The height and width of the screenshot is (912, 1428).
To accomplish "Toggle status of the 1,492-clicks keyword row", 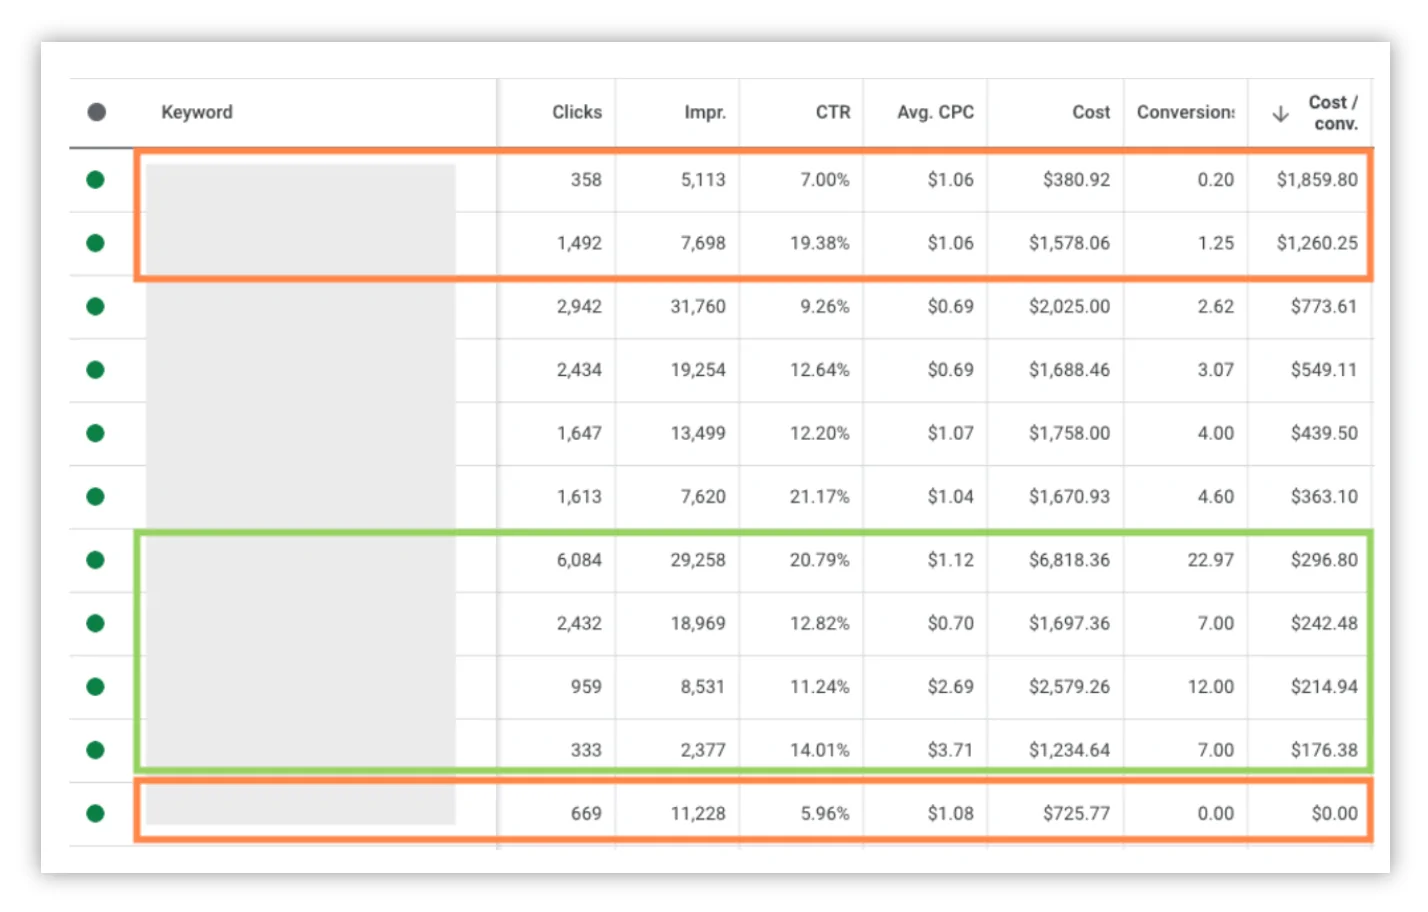I will [96, 243].
